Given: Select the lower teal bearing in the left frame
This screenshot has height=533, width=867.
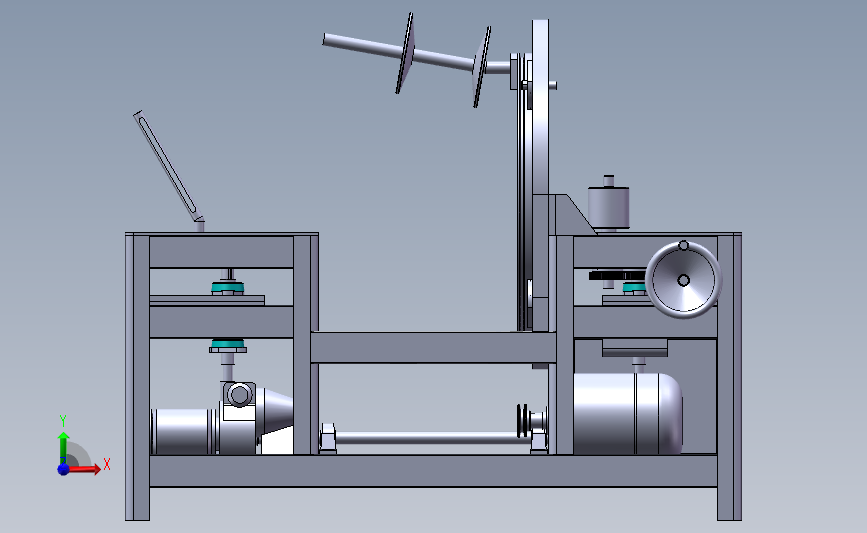Looking at the screenshot, I should pos(228,345).
